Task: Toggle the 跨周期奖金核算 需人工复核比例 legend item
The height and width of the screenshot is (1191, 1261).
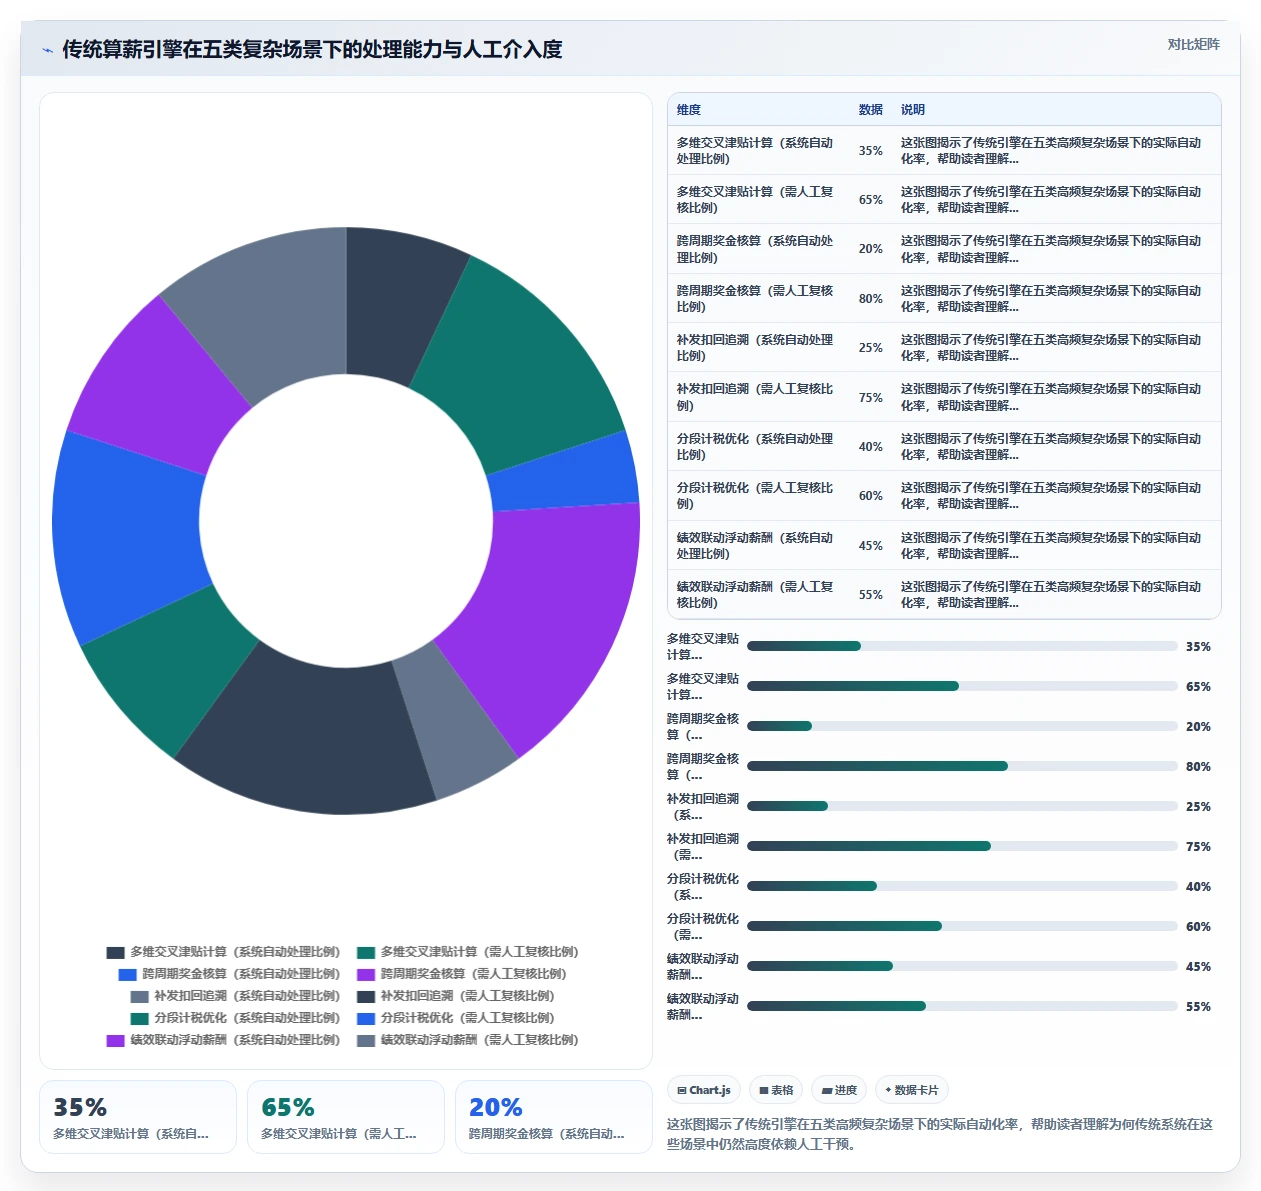Action: (x=461, y=974)
